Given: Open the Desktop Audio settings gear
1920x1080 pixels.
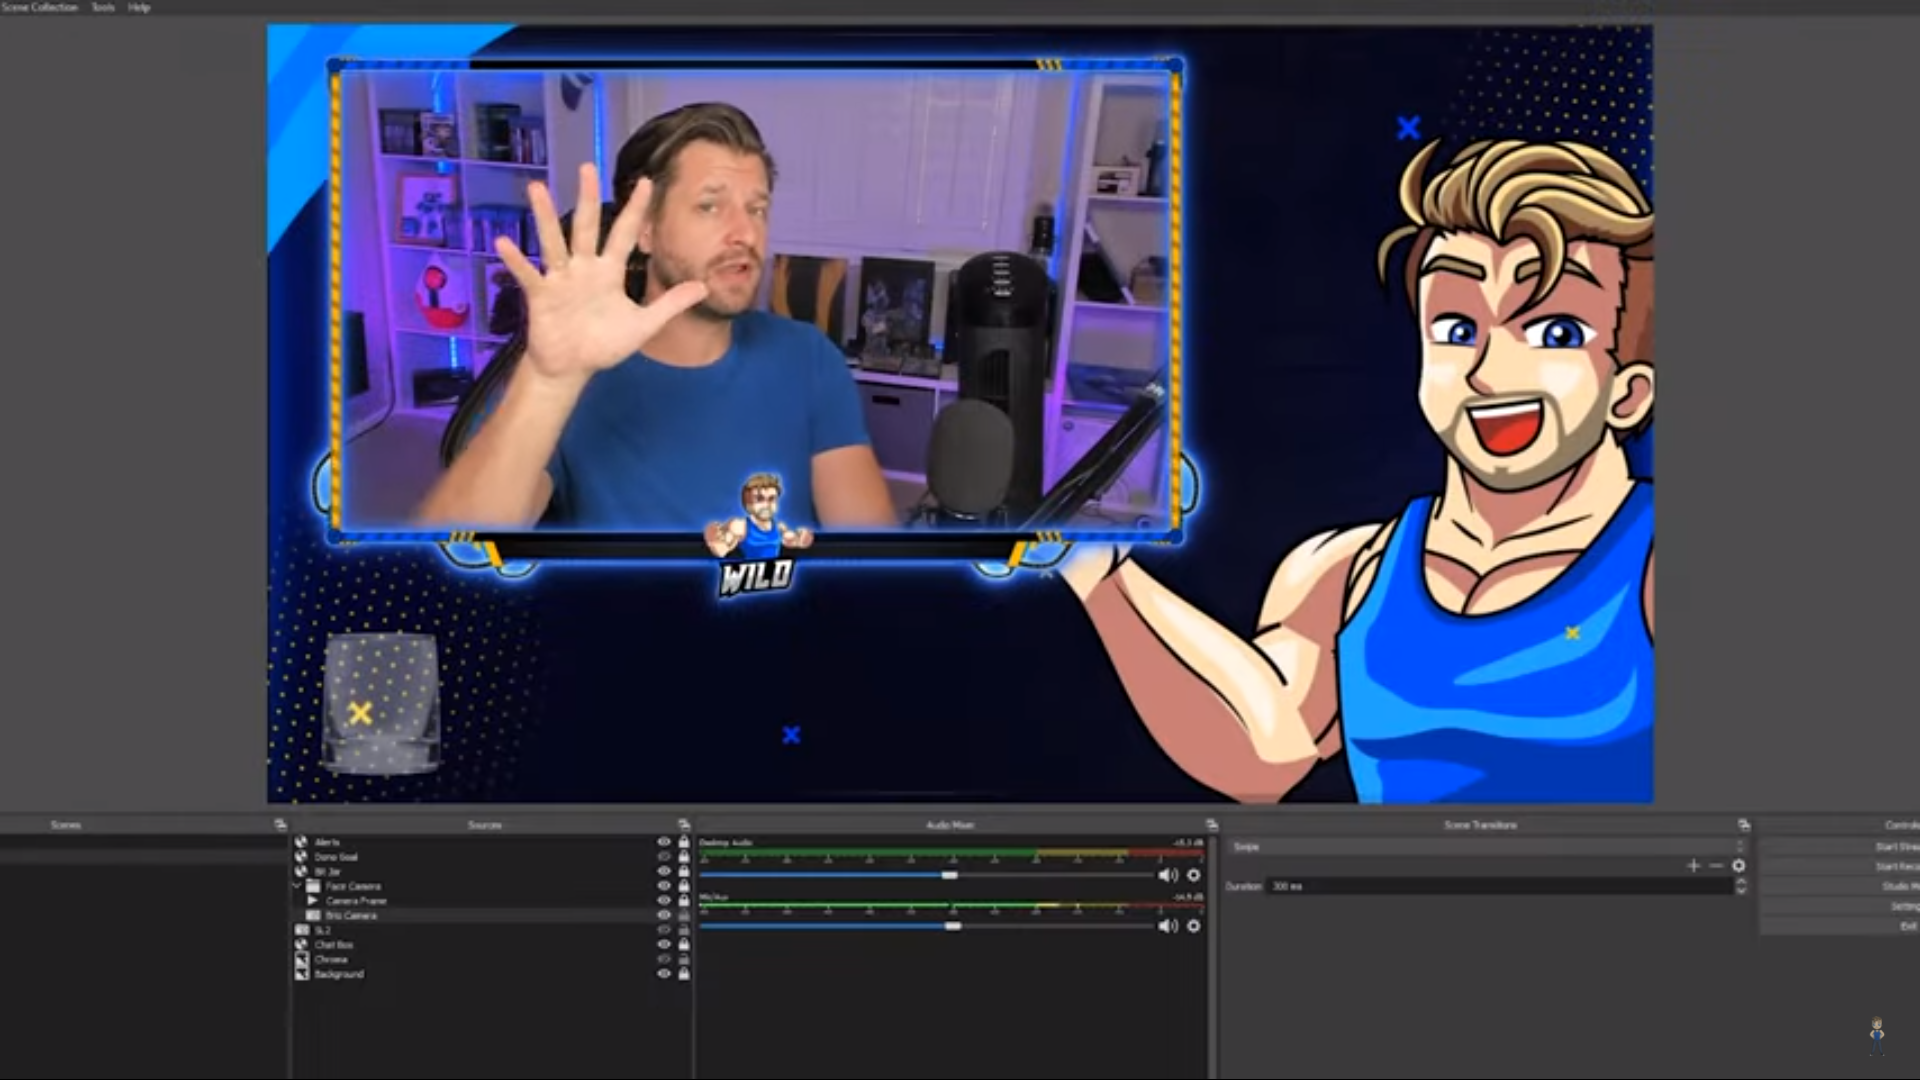Looking at the screenshot, I should coord(1194,875).
